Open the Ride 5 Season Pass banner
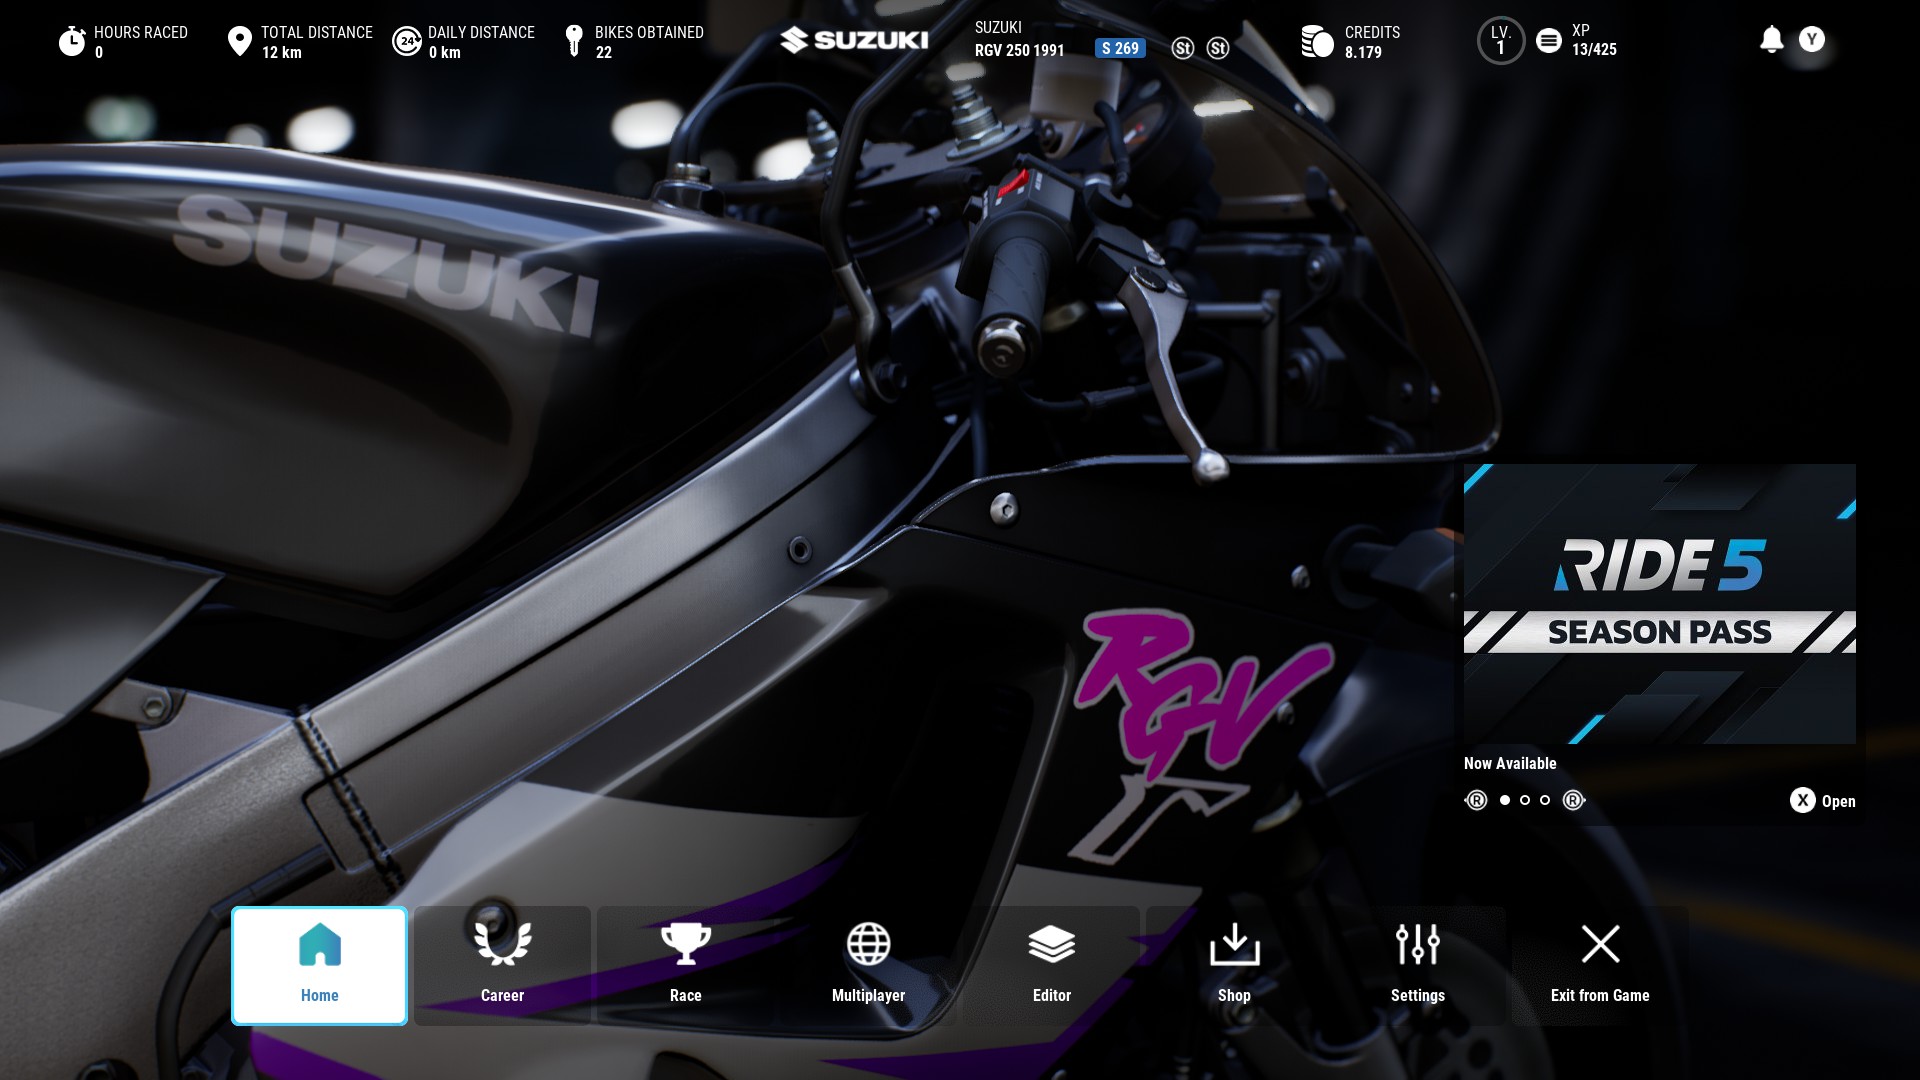The height and width of the screenshot is (1080, 1920). coord(1659,603)
